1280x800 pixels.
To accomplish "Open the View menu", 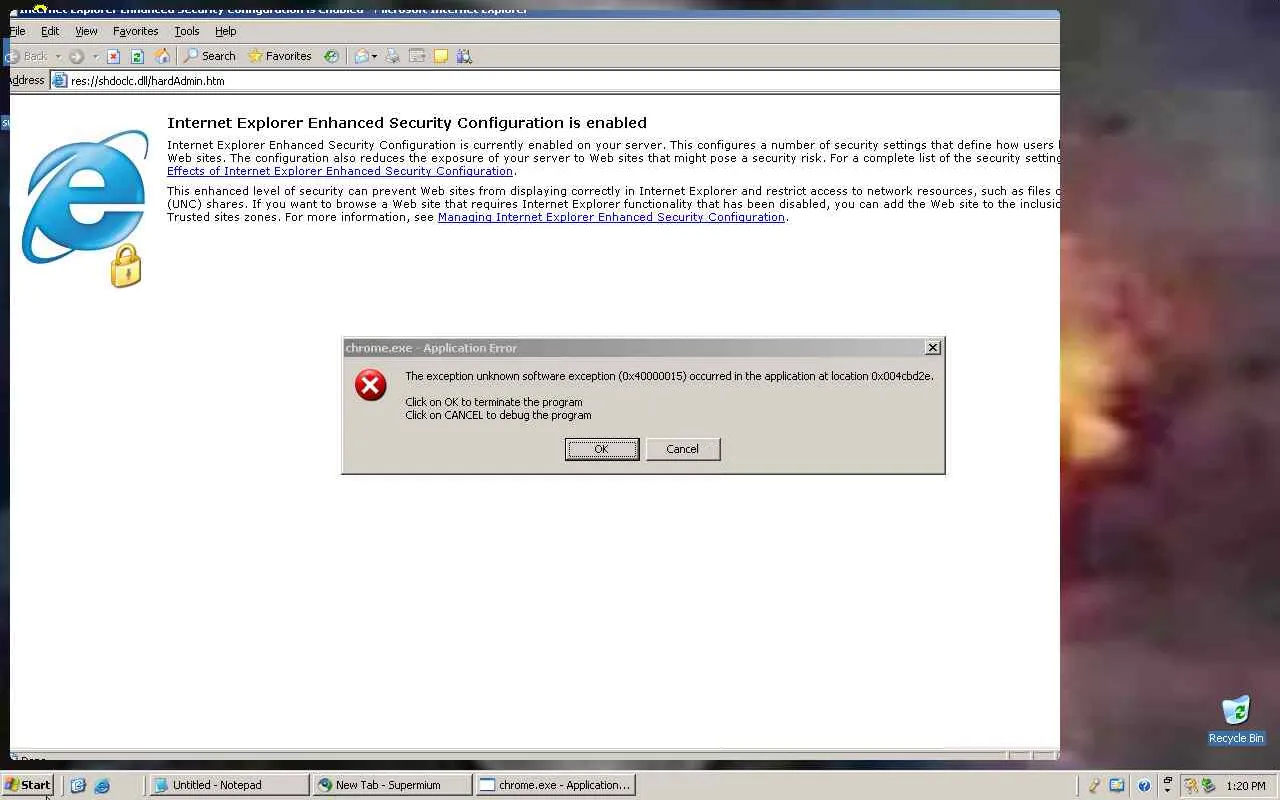I will click(86, 31).
